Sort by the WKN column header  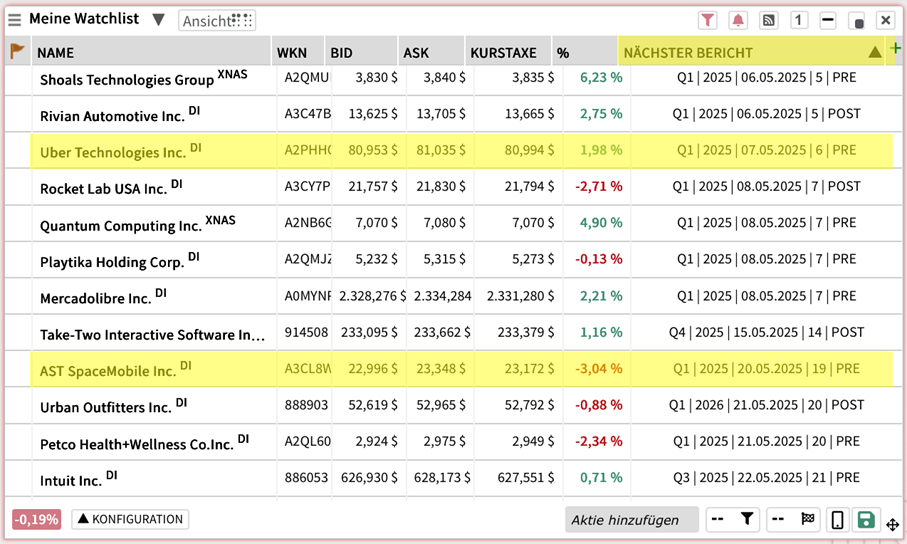(x=298, y=52)
